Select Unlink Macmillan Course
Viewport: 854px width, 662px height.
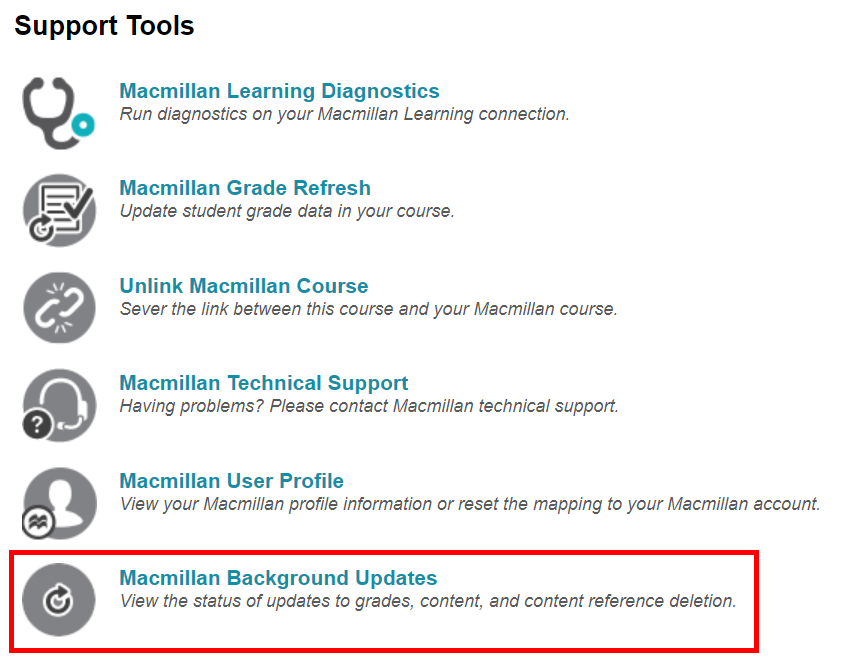pyautogui.click(x=243, y=285)
